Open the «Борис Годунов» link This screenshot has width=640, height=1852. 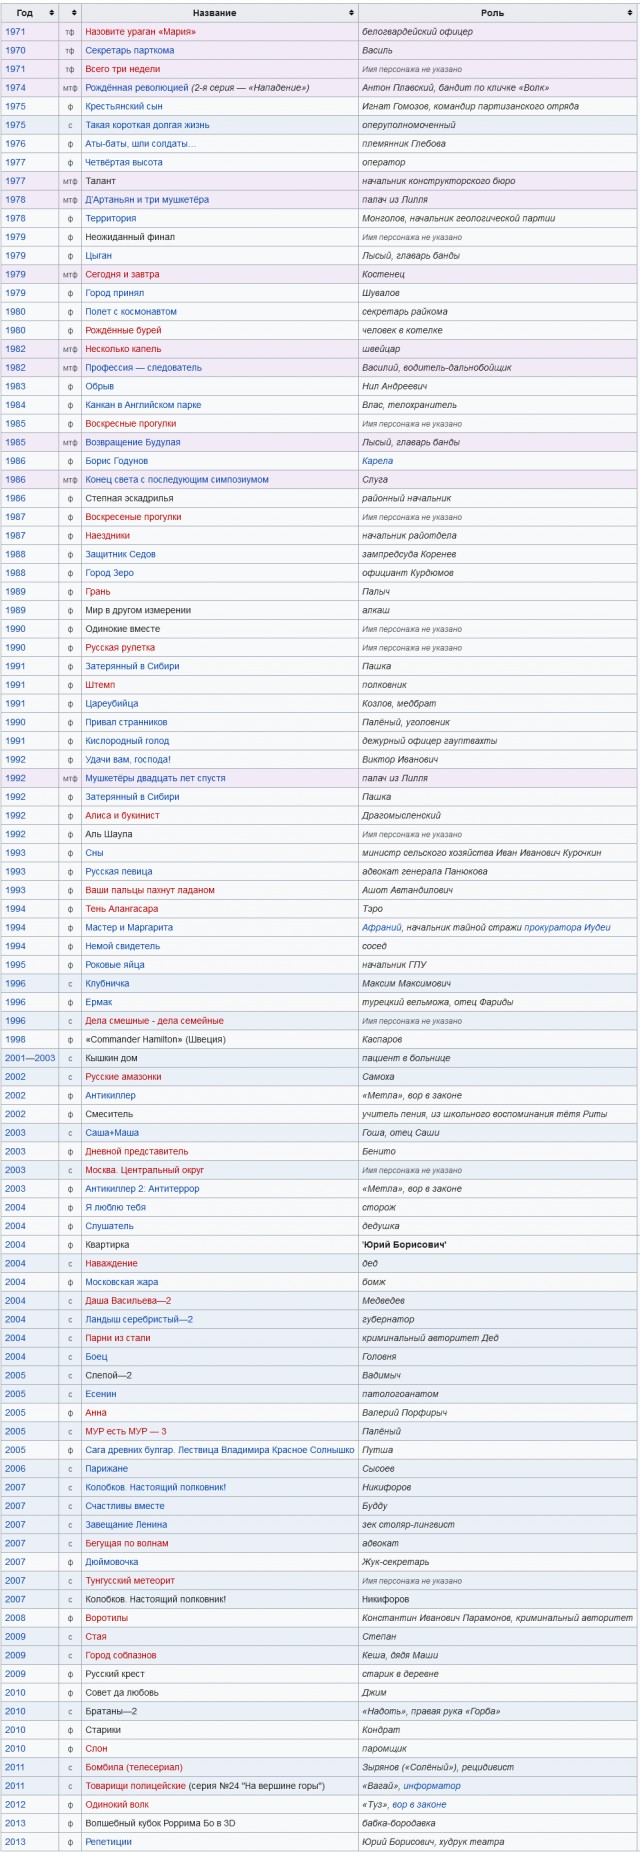coord(116,461)
